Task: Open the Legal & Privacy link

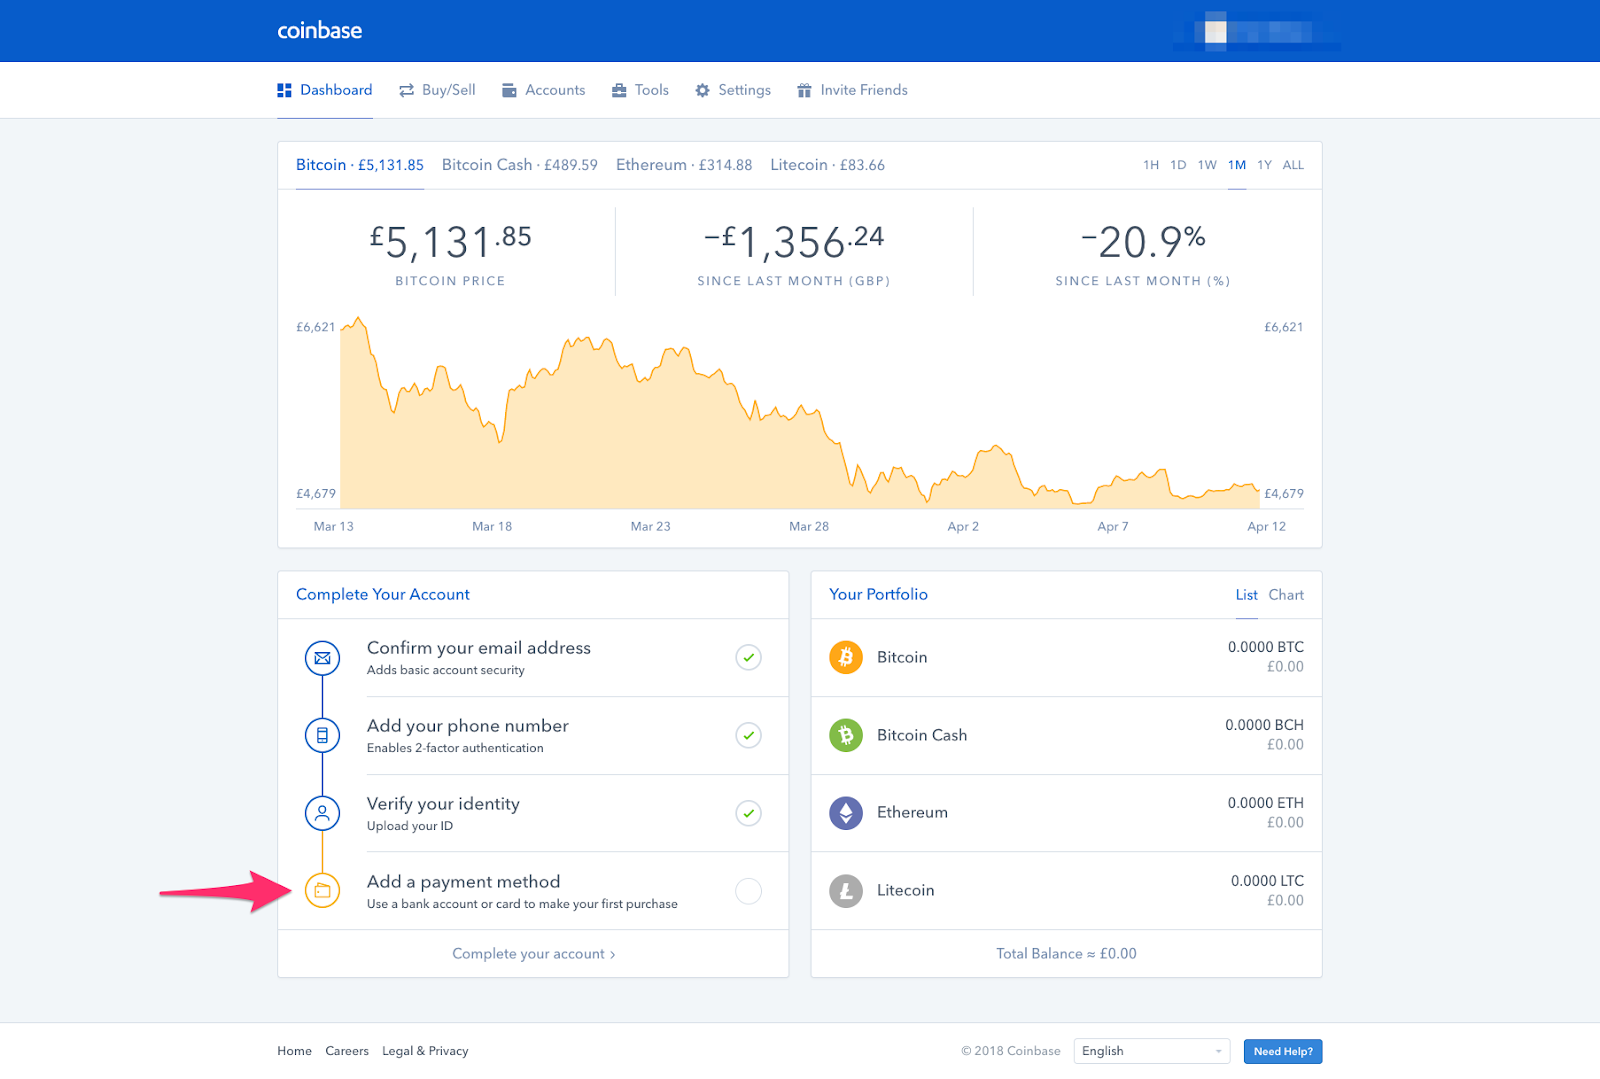Action: tap(425, 1051)
